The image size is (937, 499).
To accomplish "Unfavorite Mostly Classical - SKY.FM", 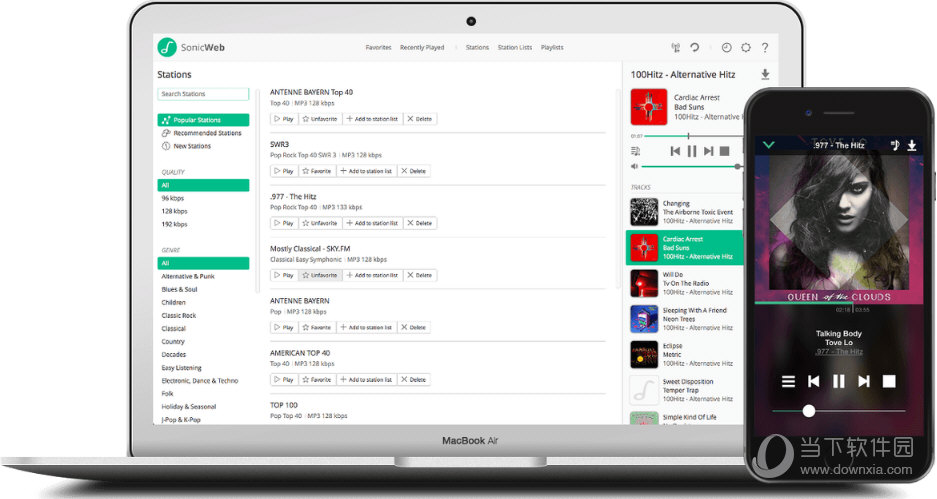I will [320, 275].
